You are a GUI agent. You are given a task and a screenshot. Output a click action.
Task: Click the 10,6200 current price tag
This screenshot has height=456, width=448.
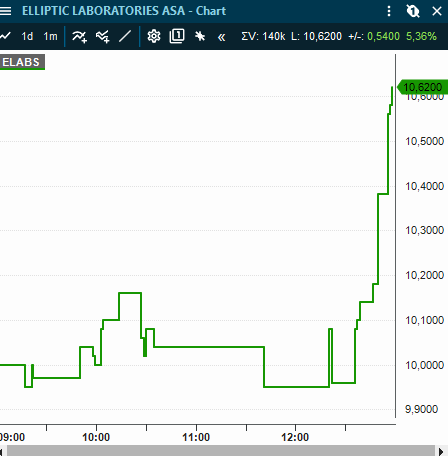pyautogui.click(x=422, y=87)
